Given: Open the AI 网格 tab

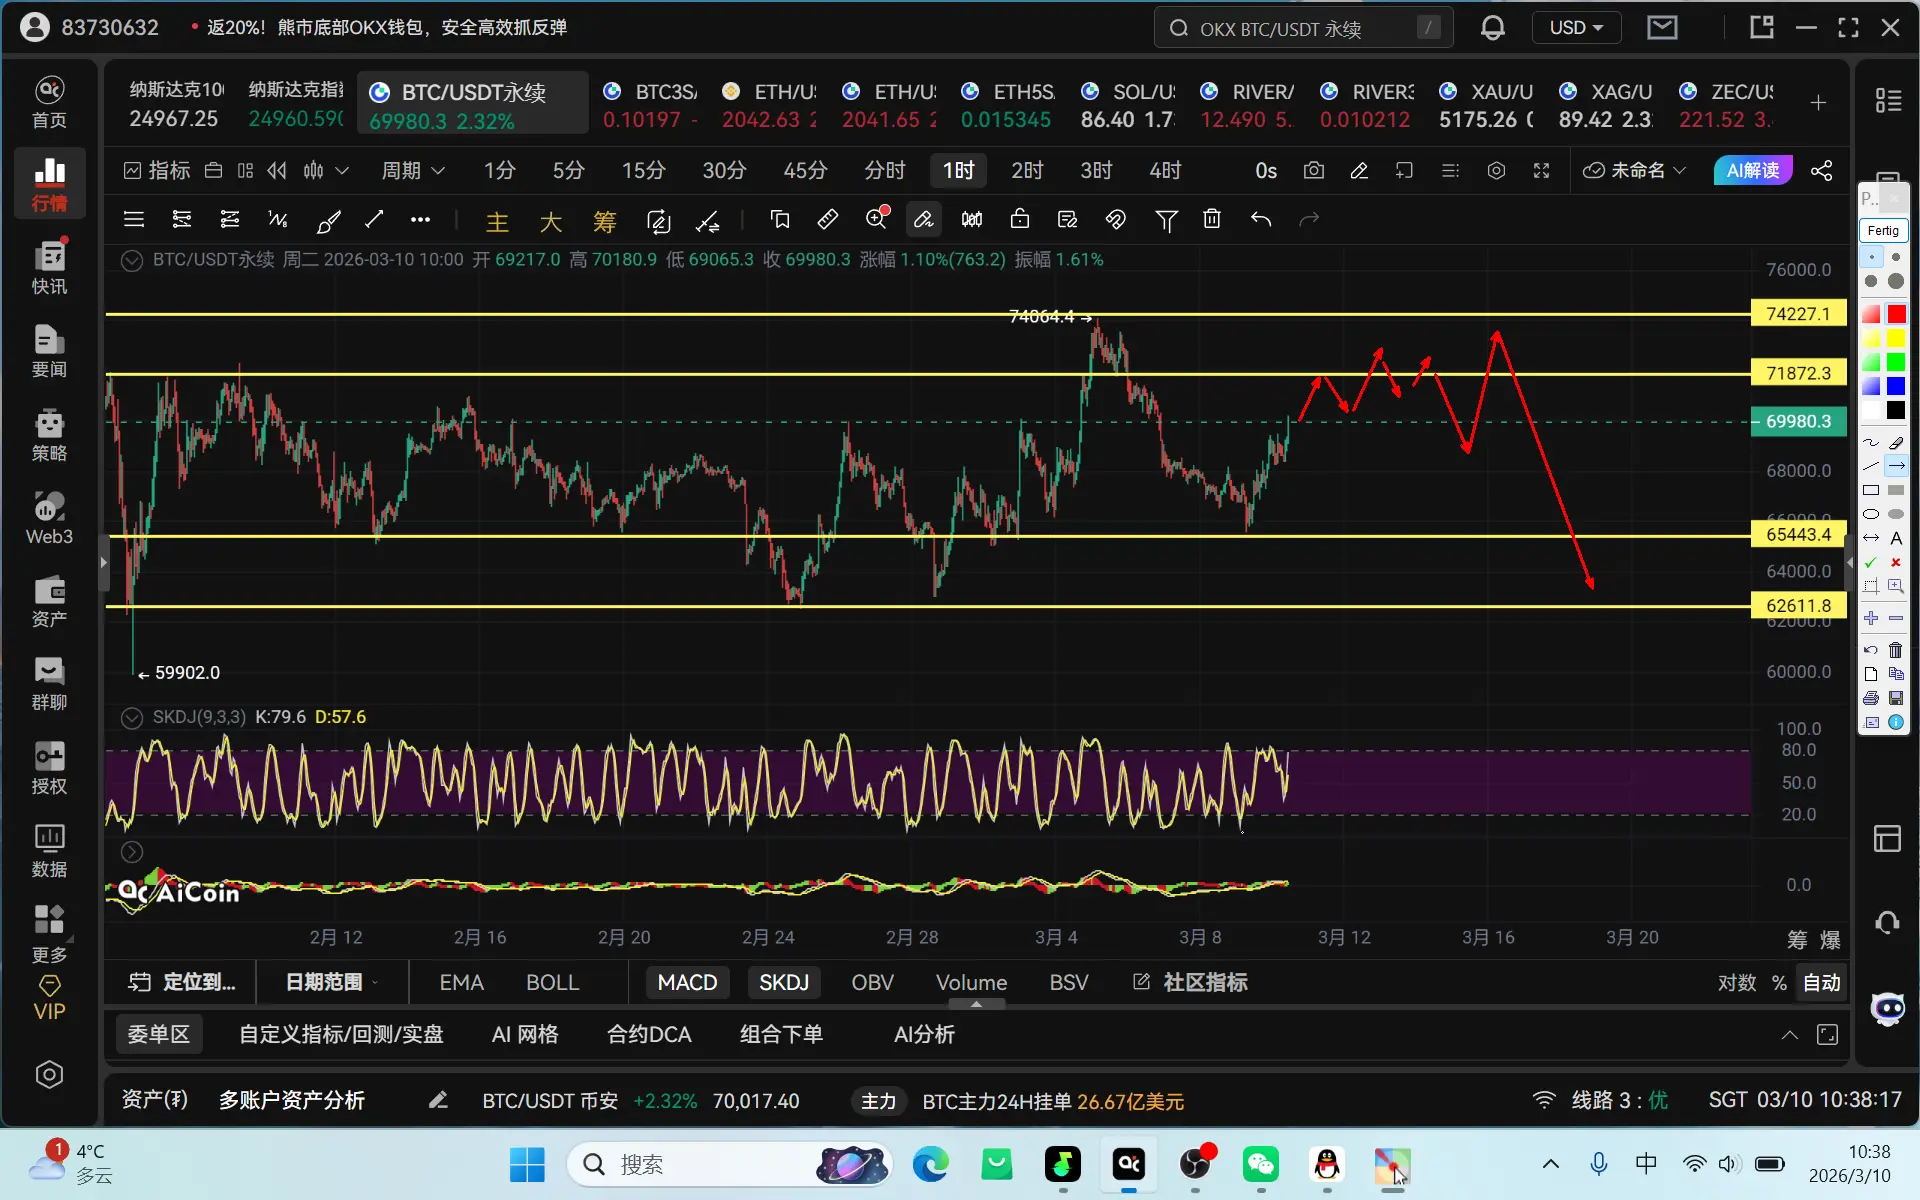Looking at the screenshot, I should 525,1034.
